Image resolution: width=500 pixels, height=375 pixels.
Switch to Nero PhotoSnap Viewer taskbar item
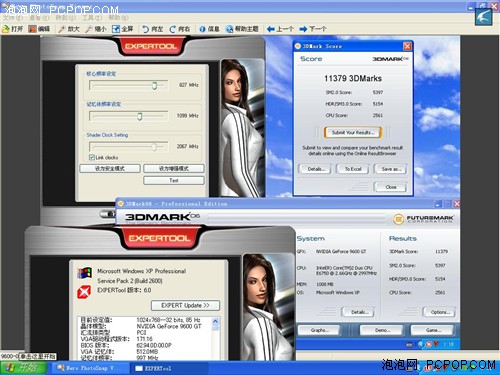point(90,368)
